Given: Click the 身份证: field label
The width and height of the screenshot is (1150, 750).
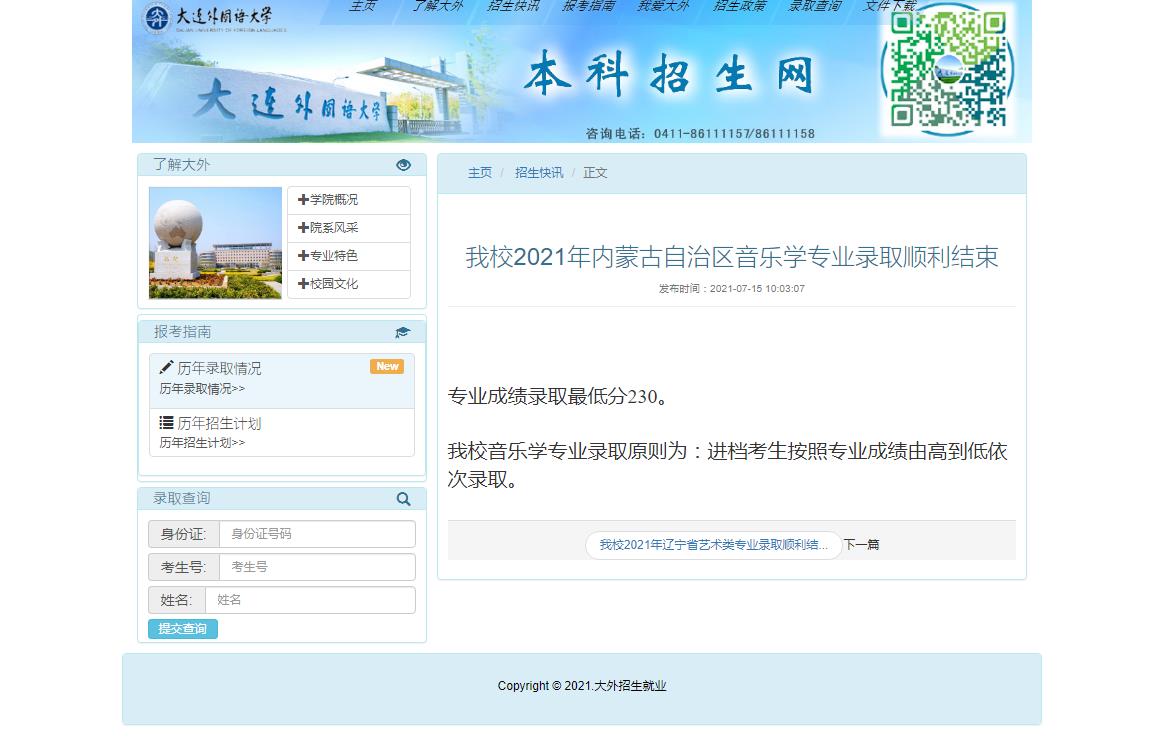Looking at the screenshot, I should tap(184, 534).
